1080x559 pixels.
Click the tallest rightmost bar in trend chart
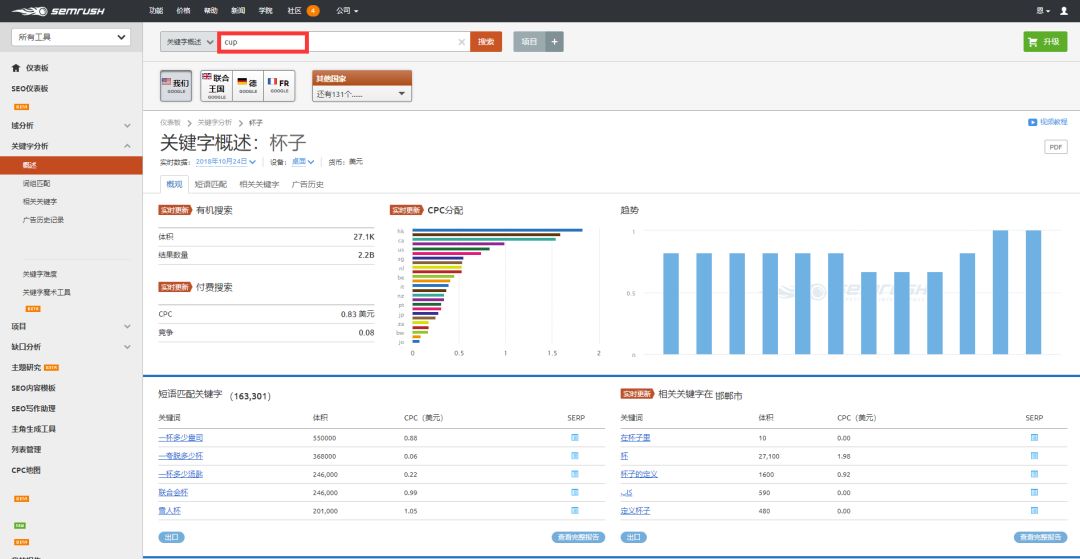[x=1033, y=292]
